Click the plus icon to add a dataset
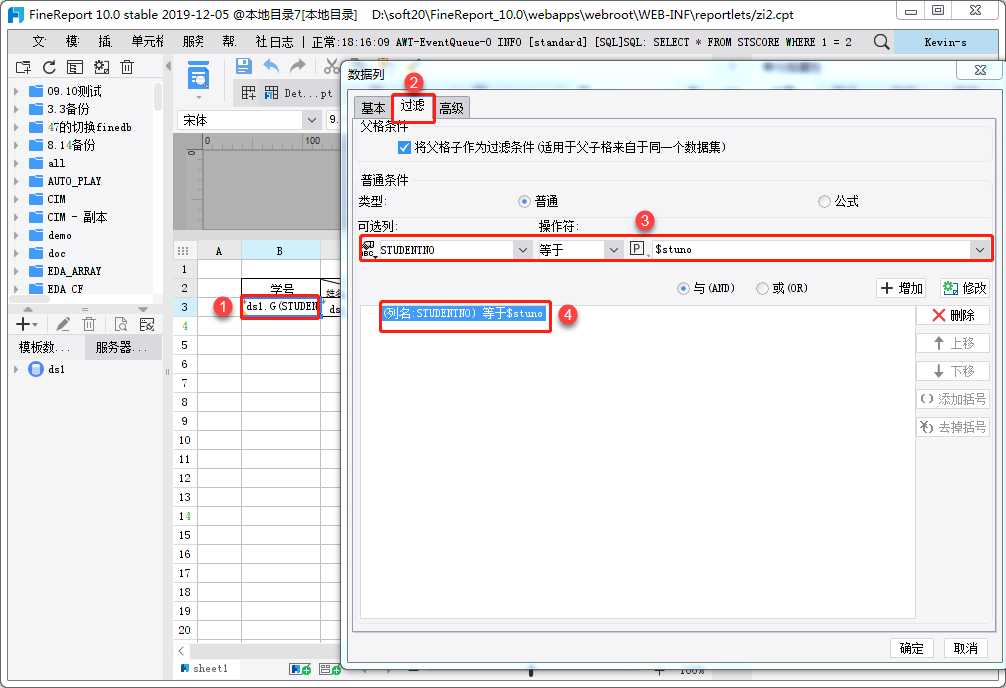1006x688 pixels. (x=22, y=325)
